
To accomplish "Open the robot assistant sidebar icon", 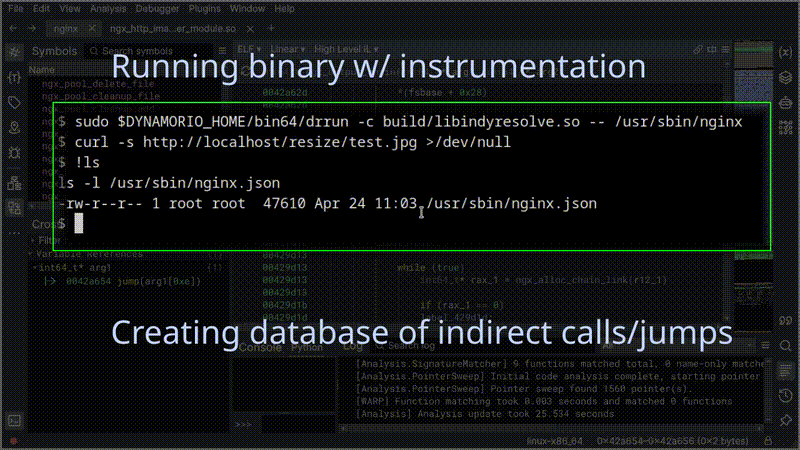I will [x=786, y=103].
